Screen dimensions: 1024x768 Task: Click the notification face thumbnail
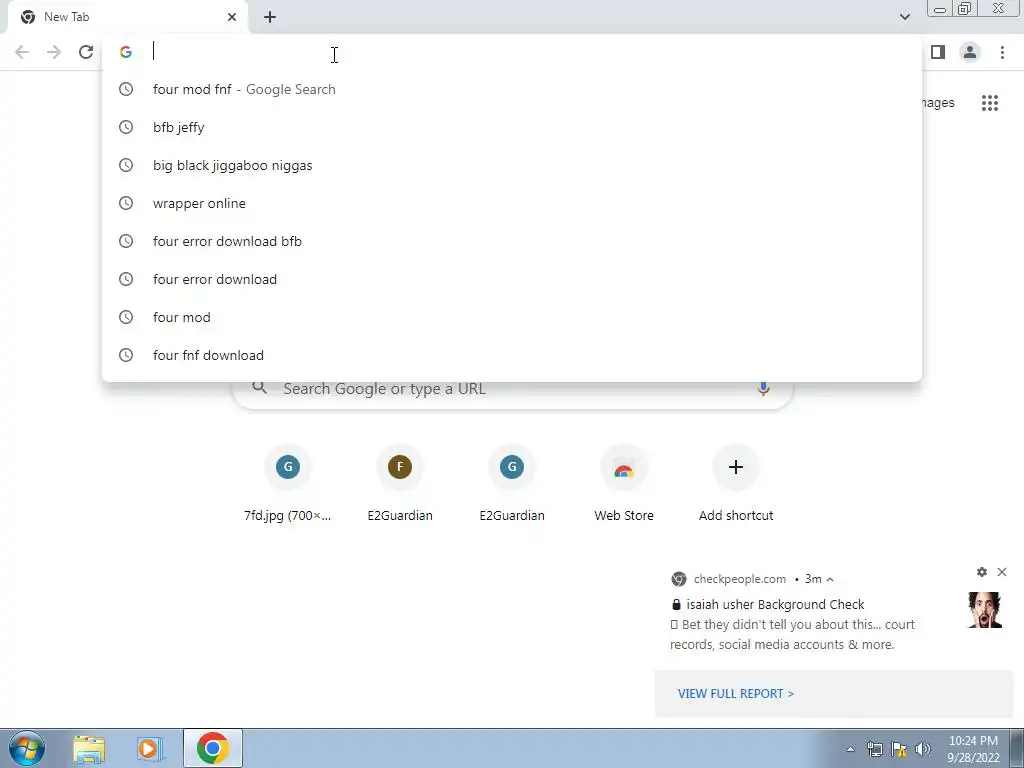(985, 610)
